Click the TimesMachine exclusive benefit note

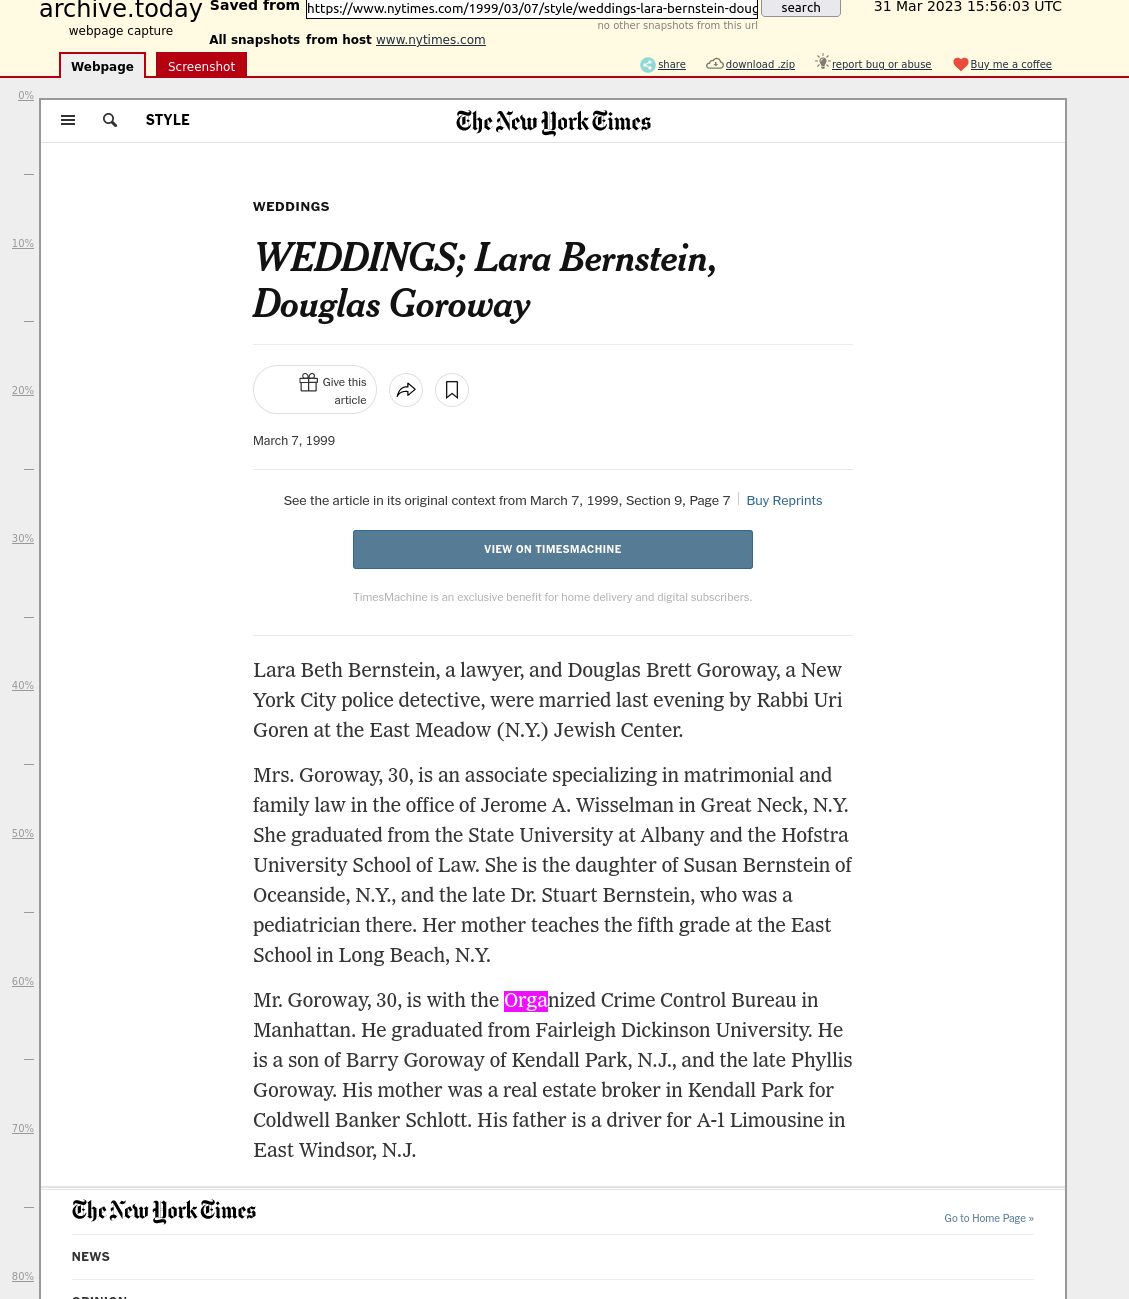[552, 597]
